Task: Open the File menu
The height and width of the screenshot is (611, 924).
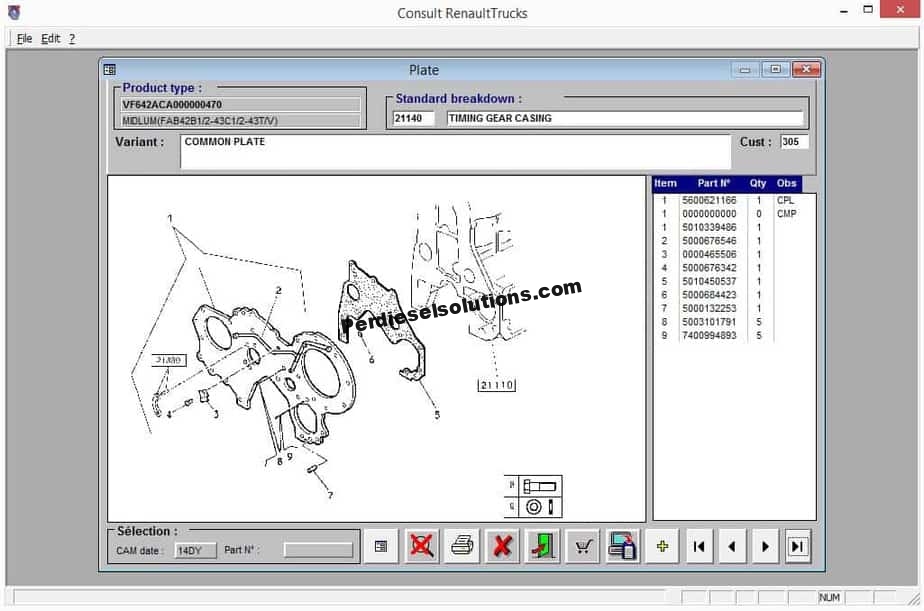Action: point(24,39)
